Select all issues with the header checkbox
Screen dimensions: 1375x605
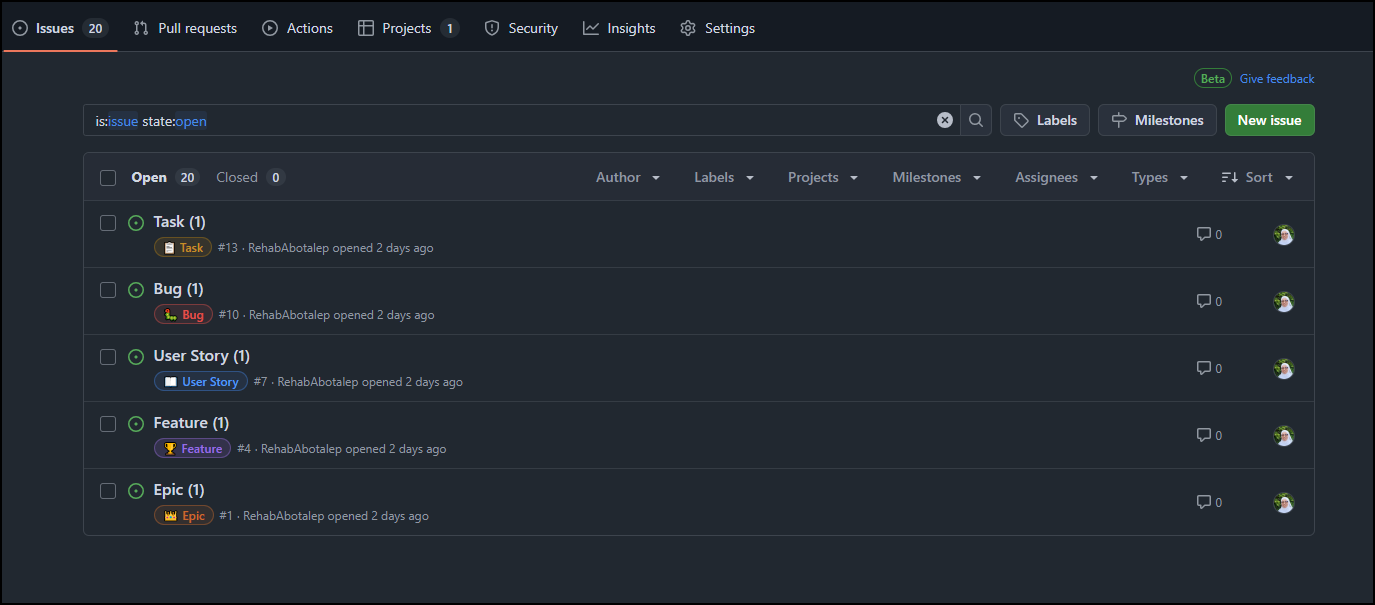coord(108,178)
